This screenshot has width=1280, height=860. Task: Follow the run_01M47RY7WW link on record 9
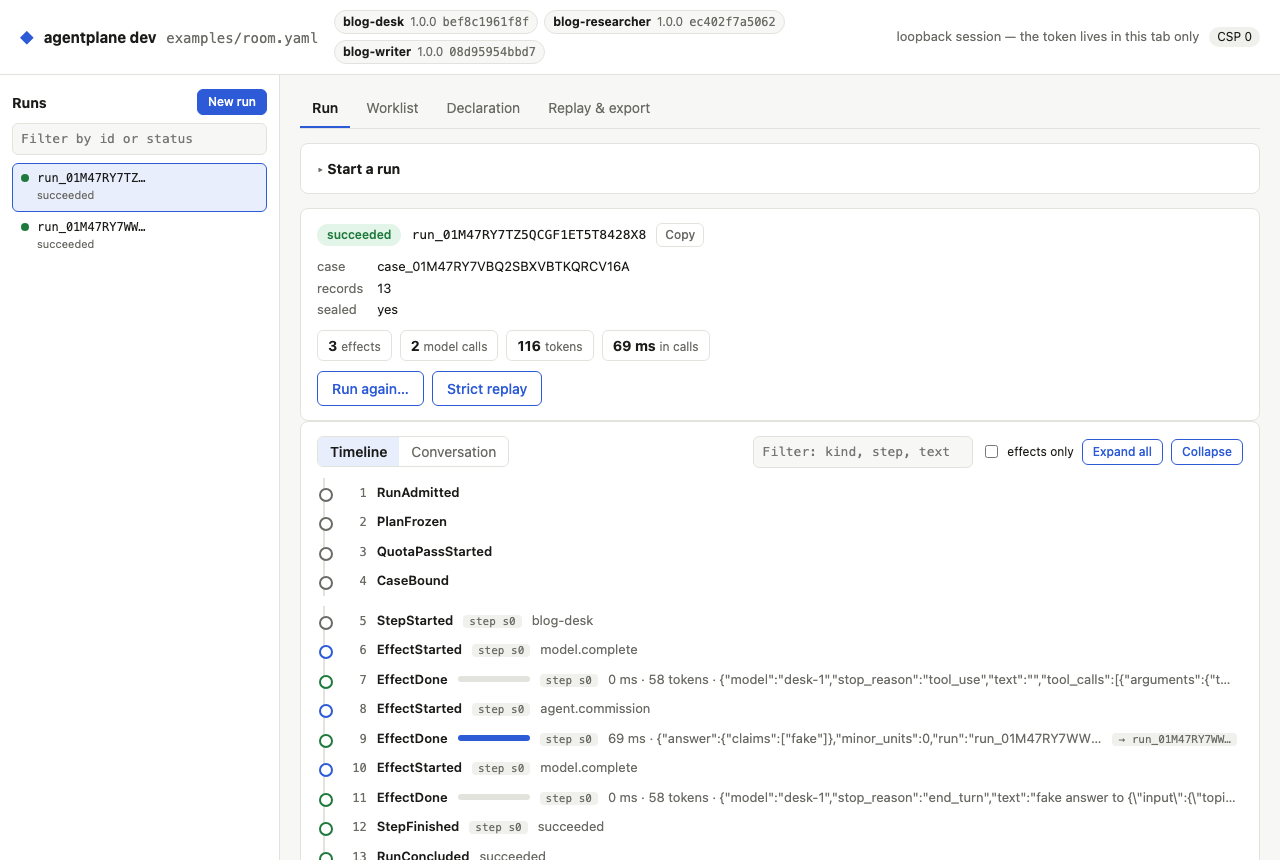click(1174, 740)
